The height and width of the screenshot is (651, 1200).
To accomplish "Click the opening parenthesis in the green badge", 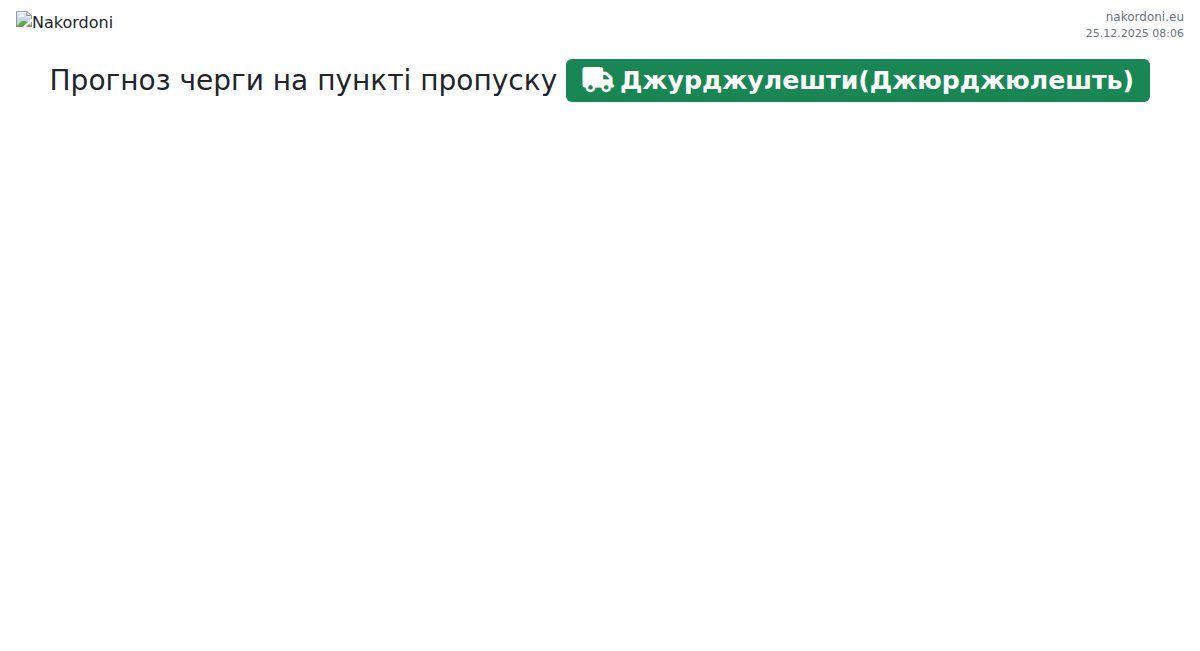I will point(863,80).
